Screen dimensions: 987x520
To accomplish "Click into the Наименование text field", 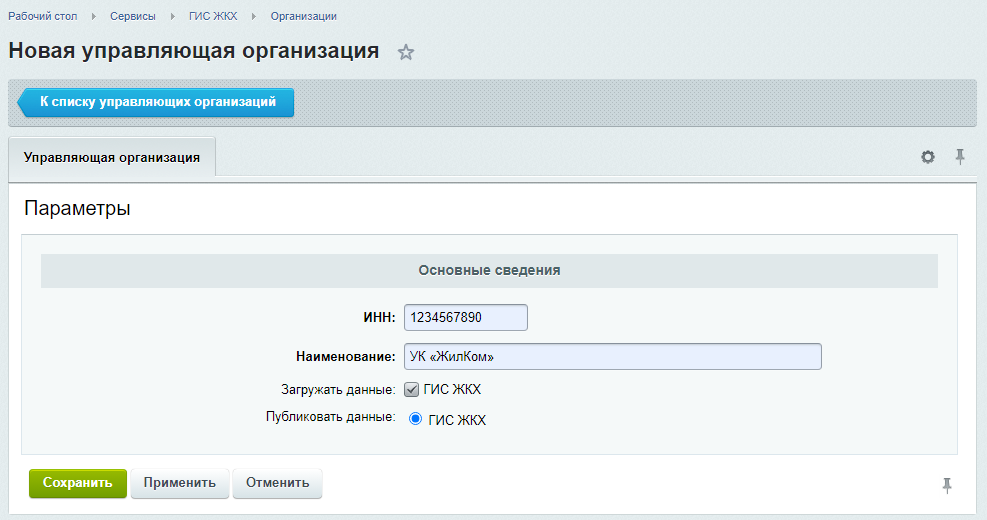I will 612,357.
